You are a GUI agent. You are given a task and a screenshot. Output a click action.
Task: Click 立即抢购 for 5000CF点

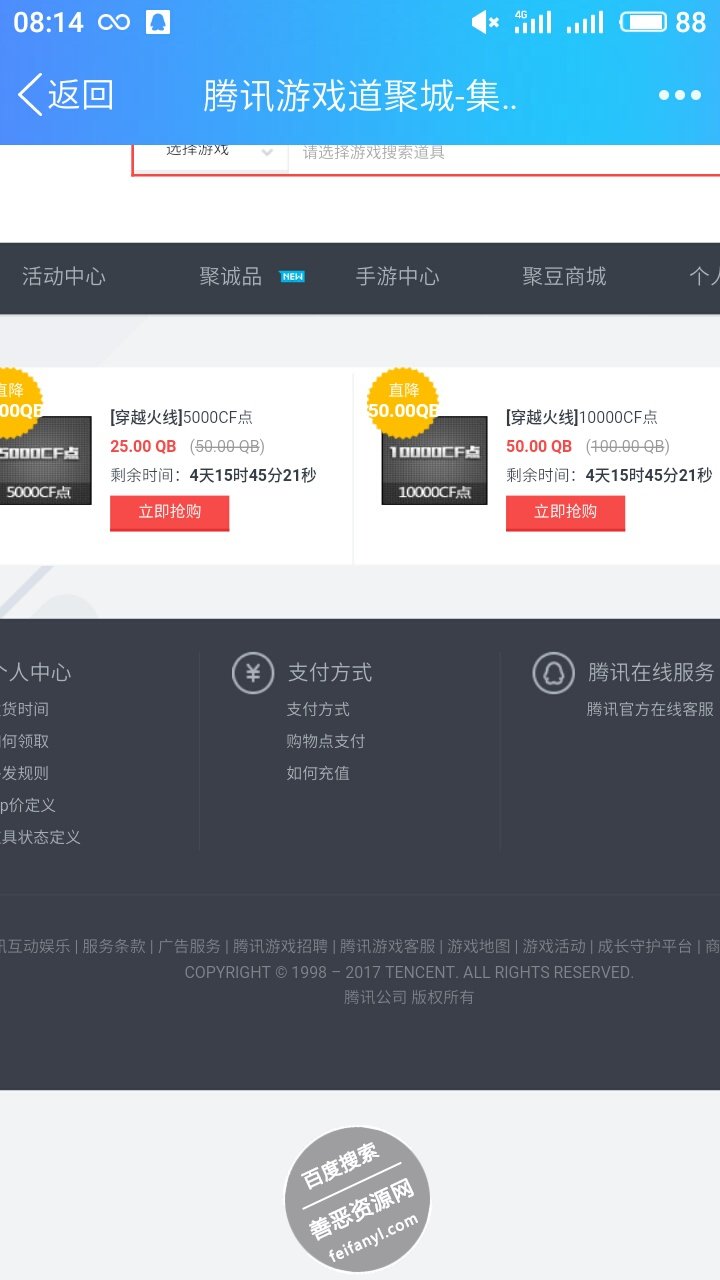[169, 512]
